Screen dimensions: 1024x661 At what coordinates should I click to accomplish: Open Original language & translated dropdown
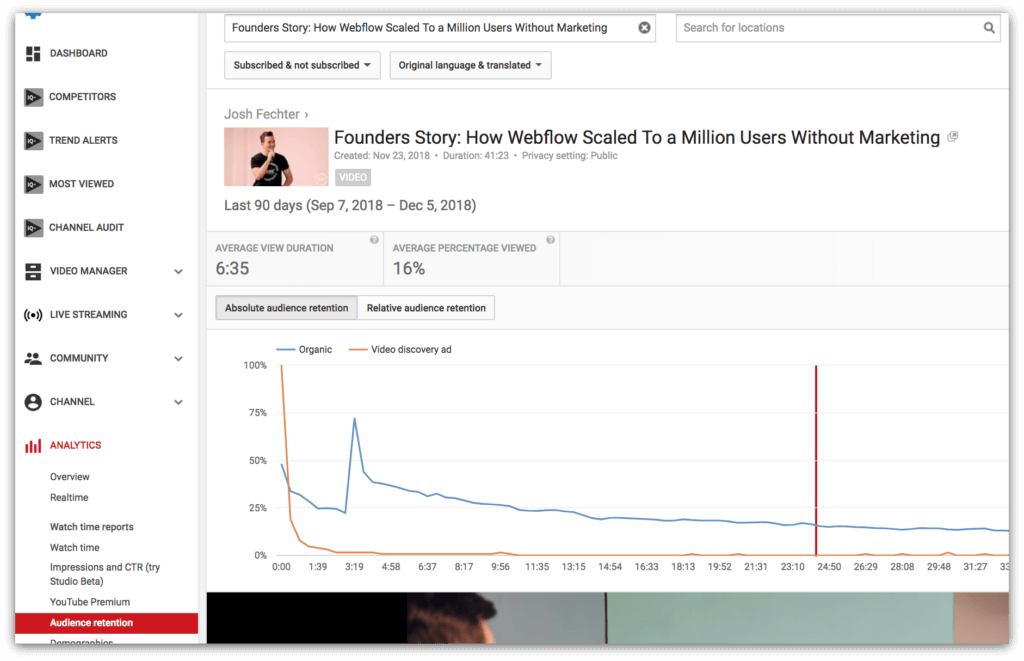470,65
